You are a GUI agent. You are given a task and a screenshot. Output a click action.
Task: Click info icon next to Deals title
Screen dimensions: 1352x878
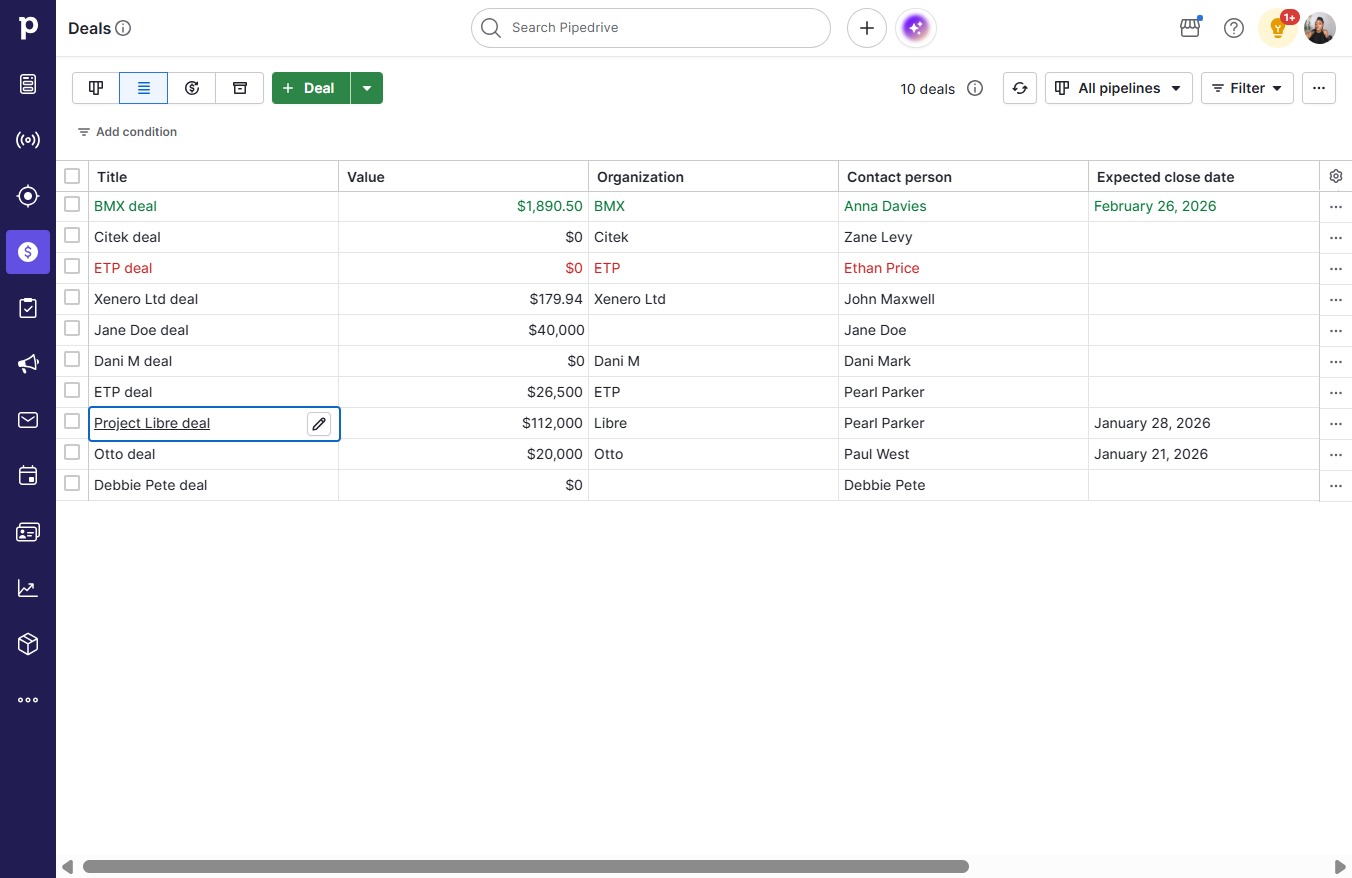point(123,28)
